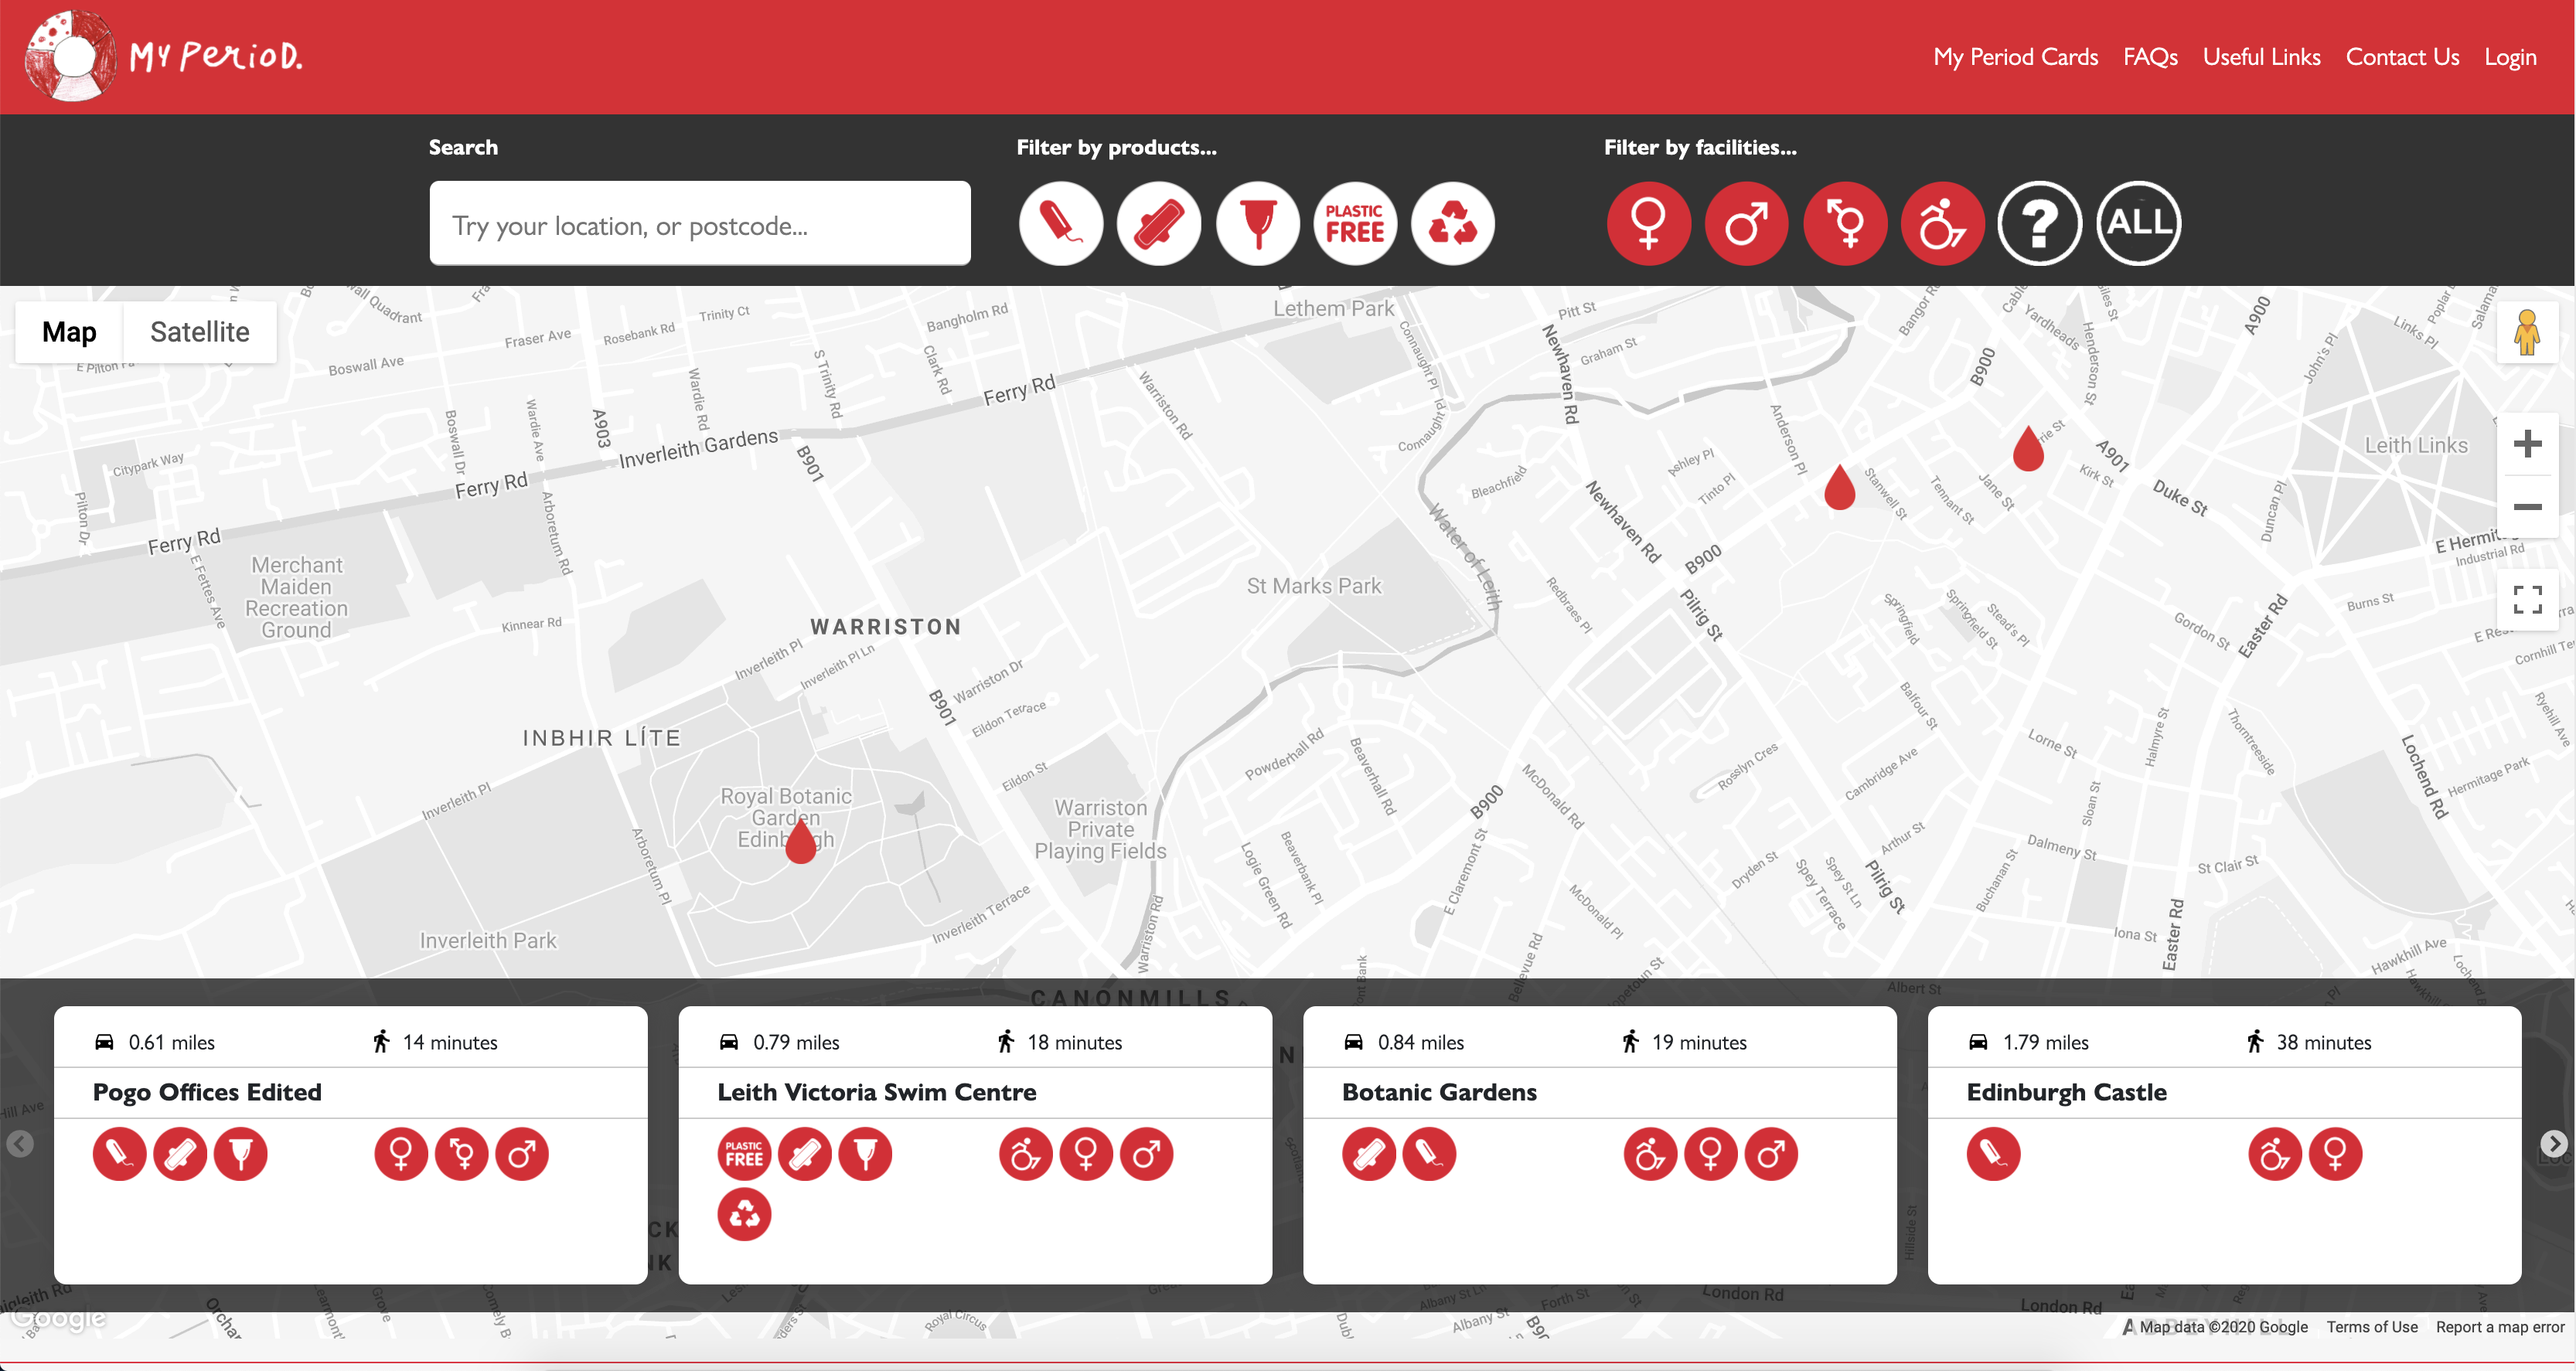Click female icon on Edinburgh Castle card
This screenshot has width=2576, height=1371.
[2336, 1154]
